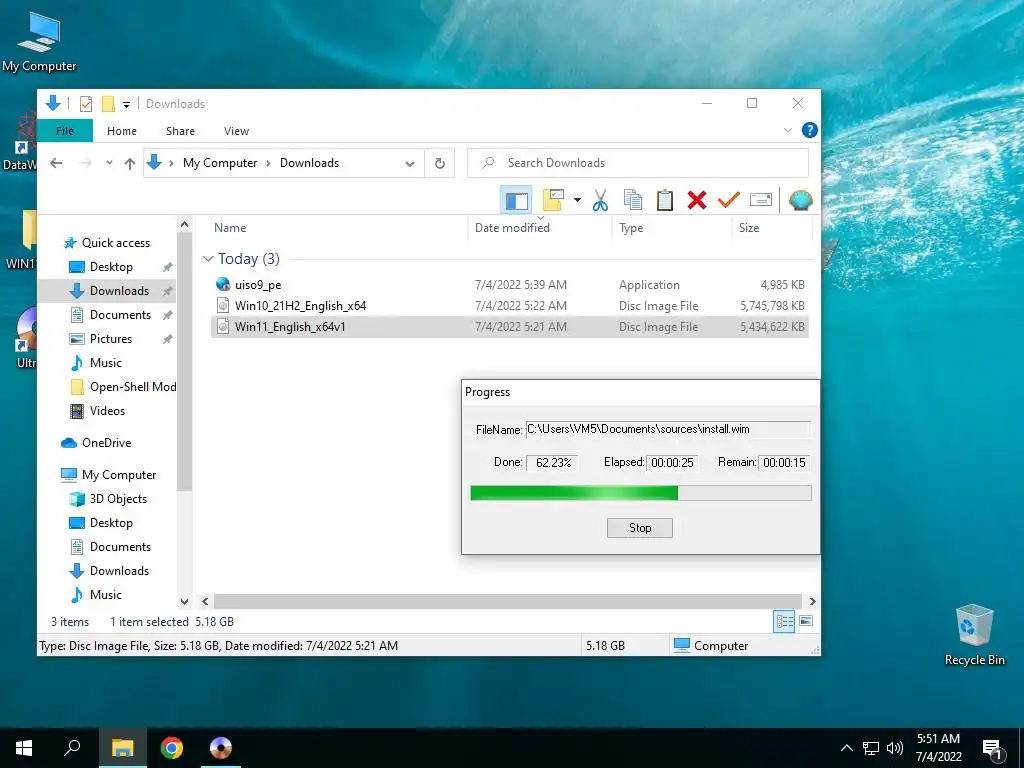Viewport: 1024px width, 768px height.
Task: Click the Search Downloads field
Action: click(638, 163)
